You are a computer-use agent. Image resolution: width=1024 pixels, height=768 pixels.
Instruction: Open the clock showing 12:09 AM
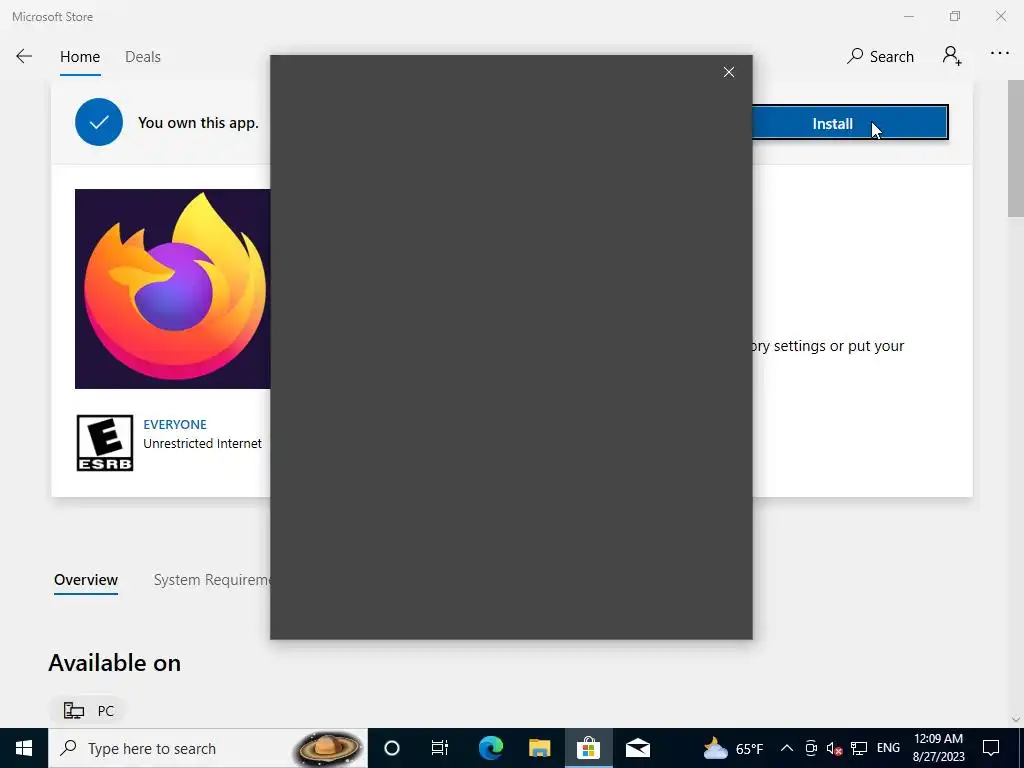[938, 748]
